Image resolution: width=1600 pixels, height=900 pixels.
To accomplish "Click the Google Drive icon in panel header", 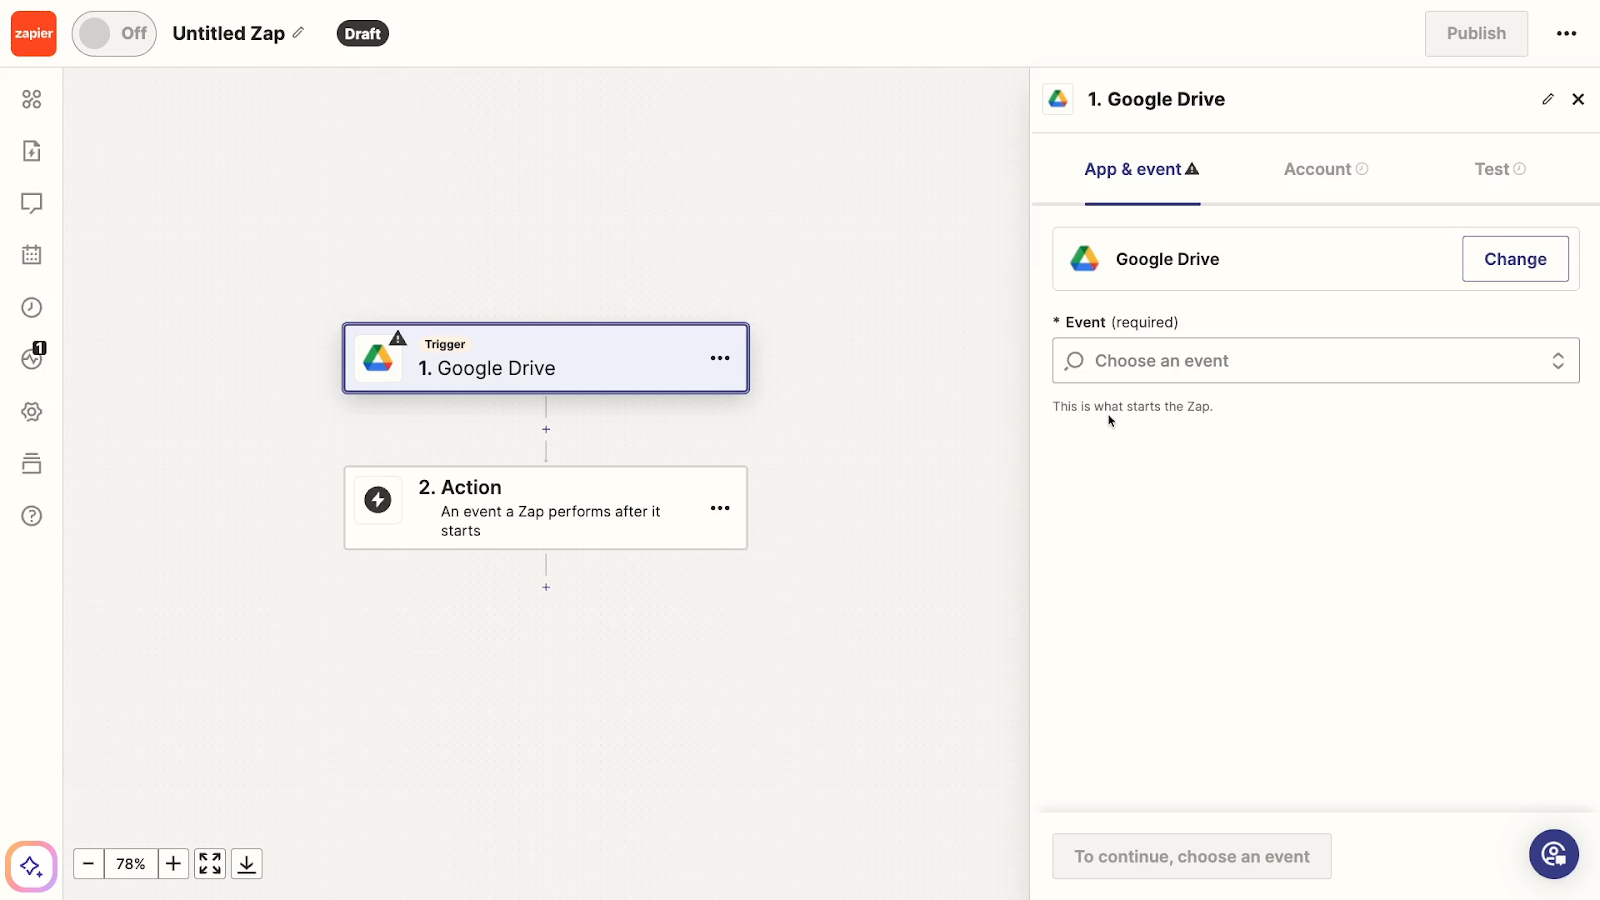I will pos(1058,99).
